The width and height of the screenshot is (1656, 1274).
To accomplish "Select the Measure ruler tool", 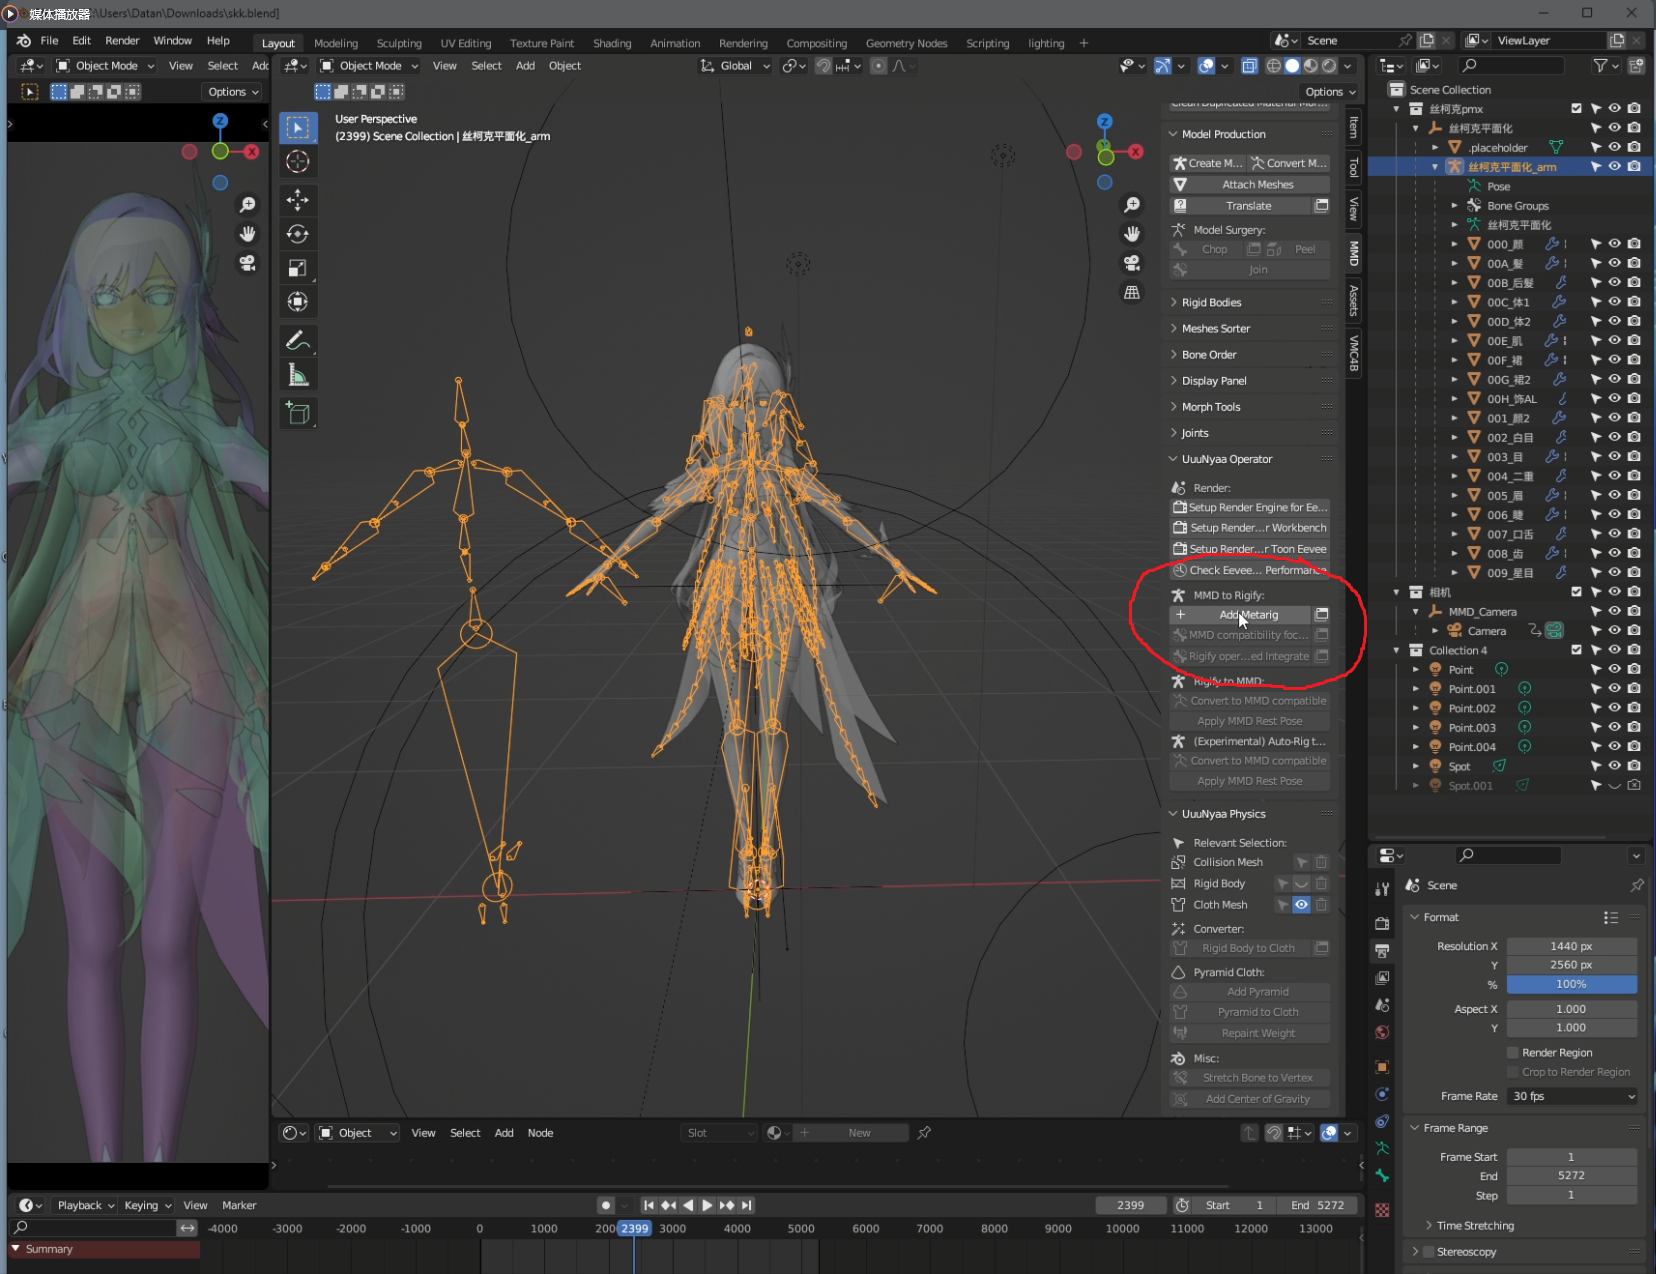I will (x=297, y=376).
